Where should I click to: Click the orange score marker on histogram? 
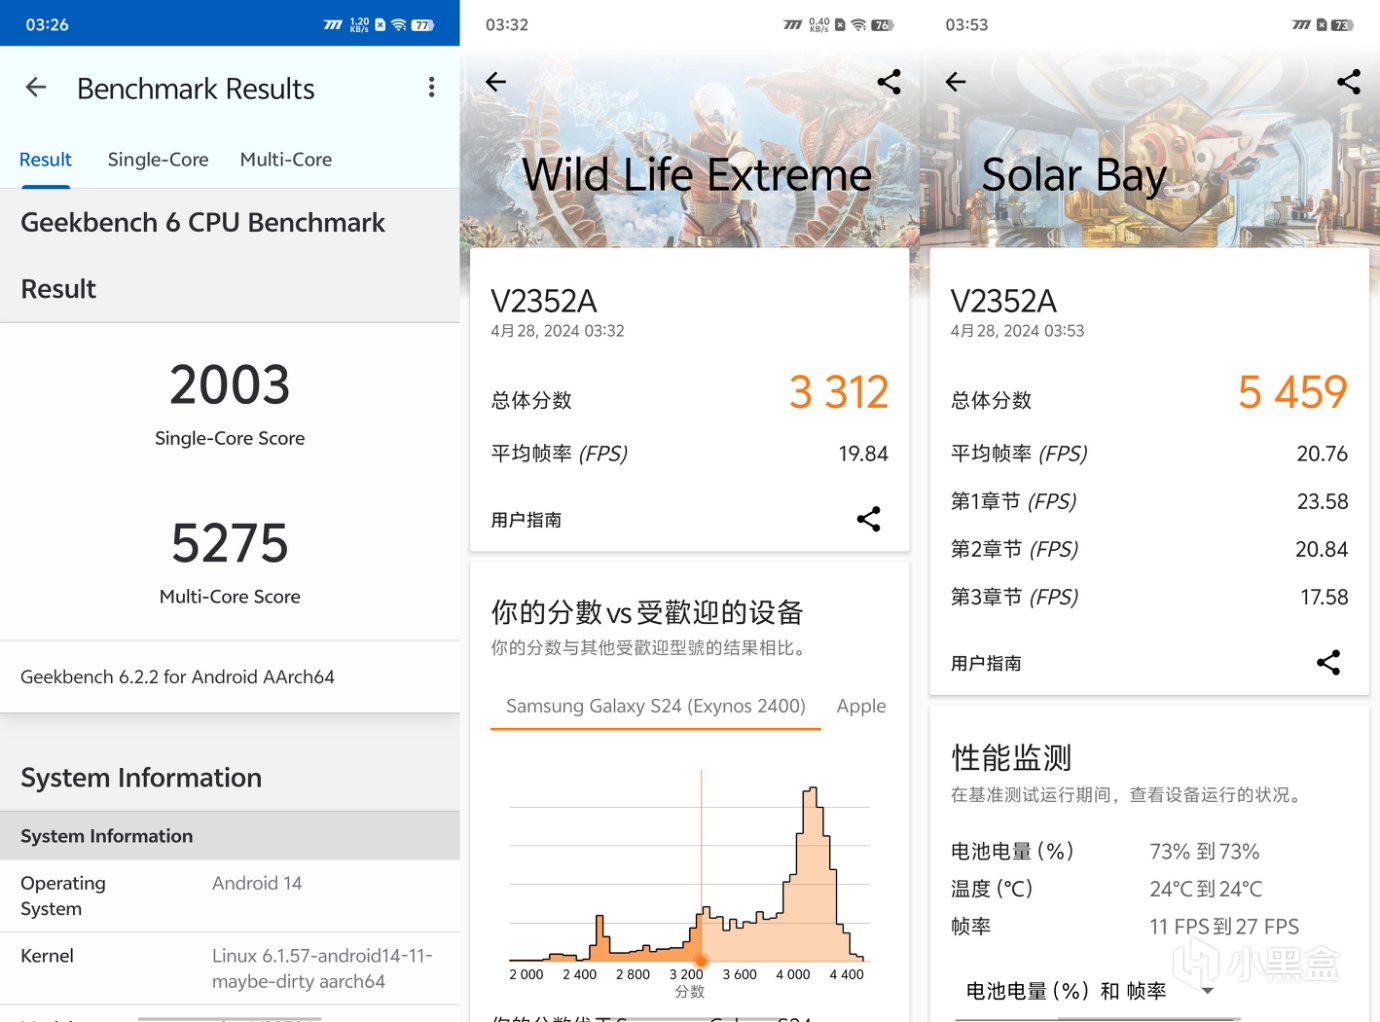pyautogui.click(x=701, y=961)
